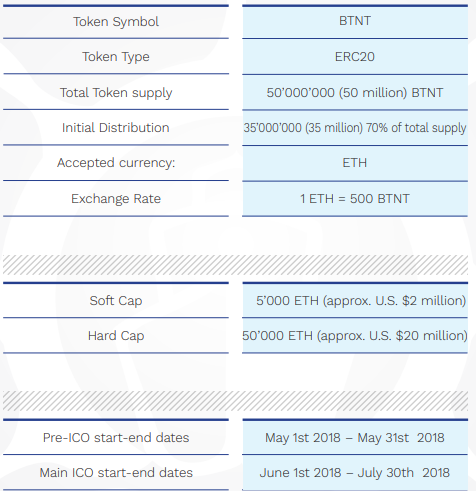Select the 35'000'000 70% of supply value
476x491 pixels.
tap(355, 128)
